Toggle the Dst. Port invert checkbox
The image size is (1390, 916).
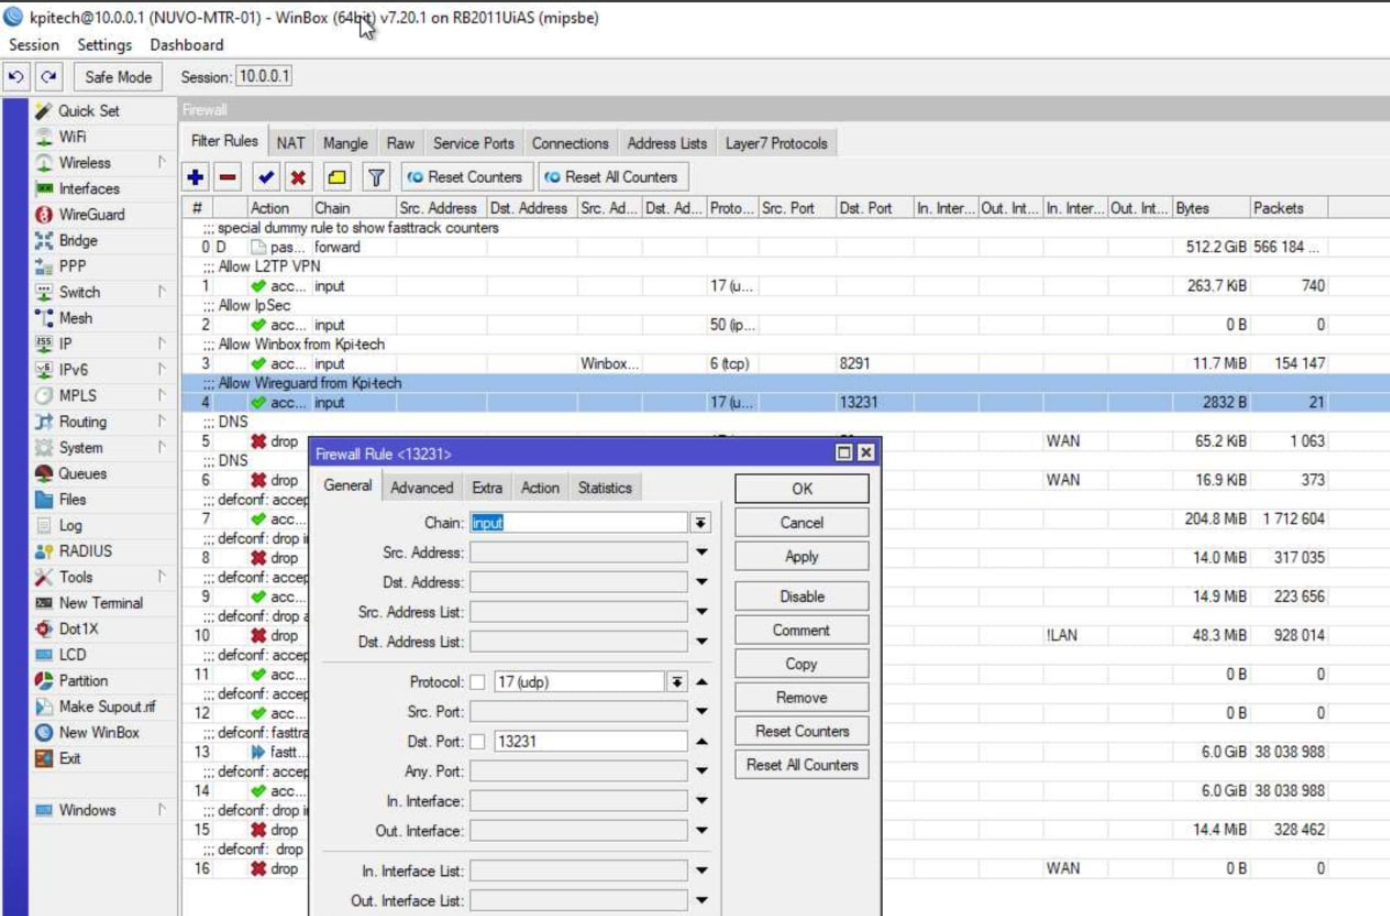[478, 742]
